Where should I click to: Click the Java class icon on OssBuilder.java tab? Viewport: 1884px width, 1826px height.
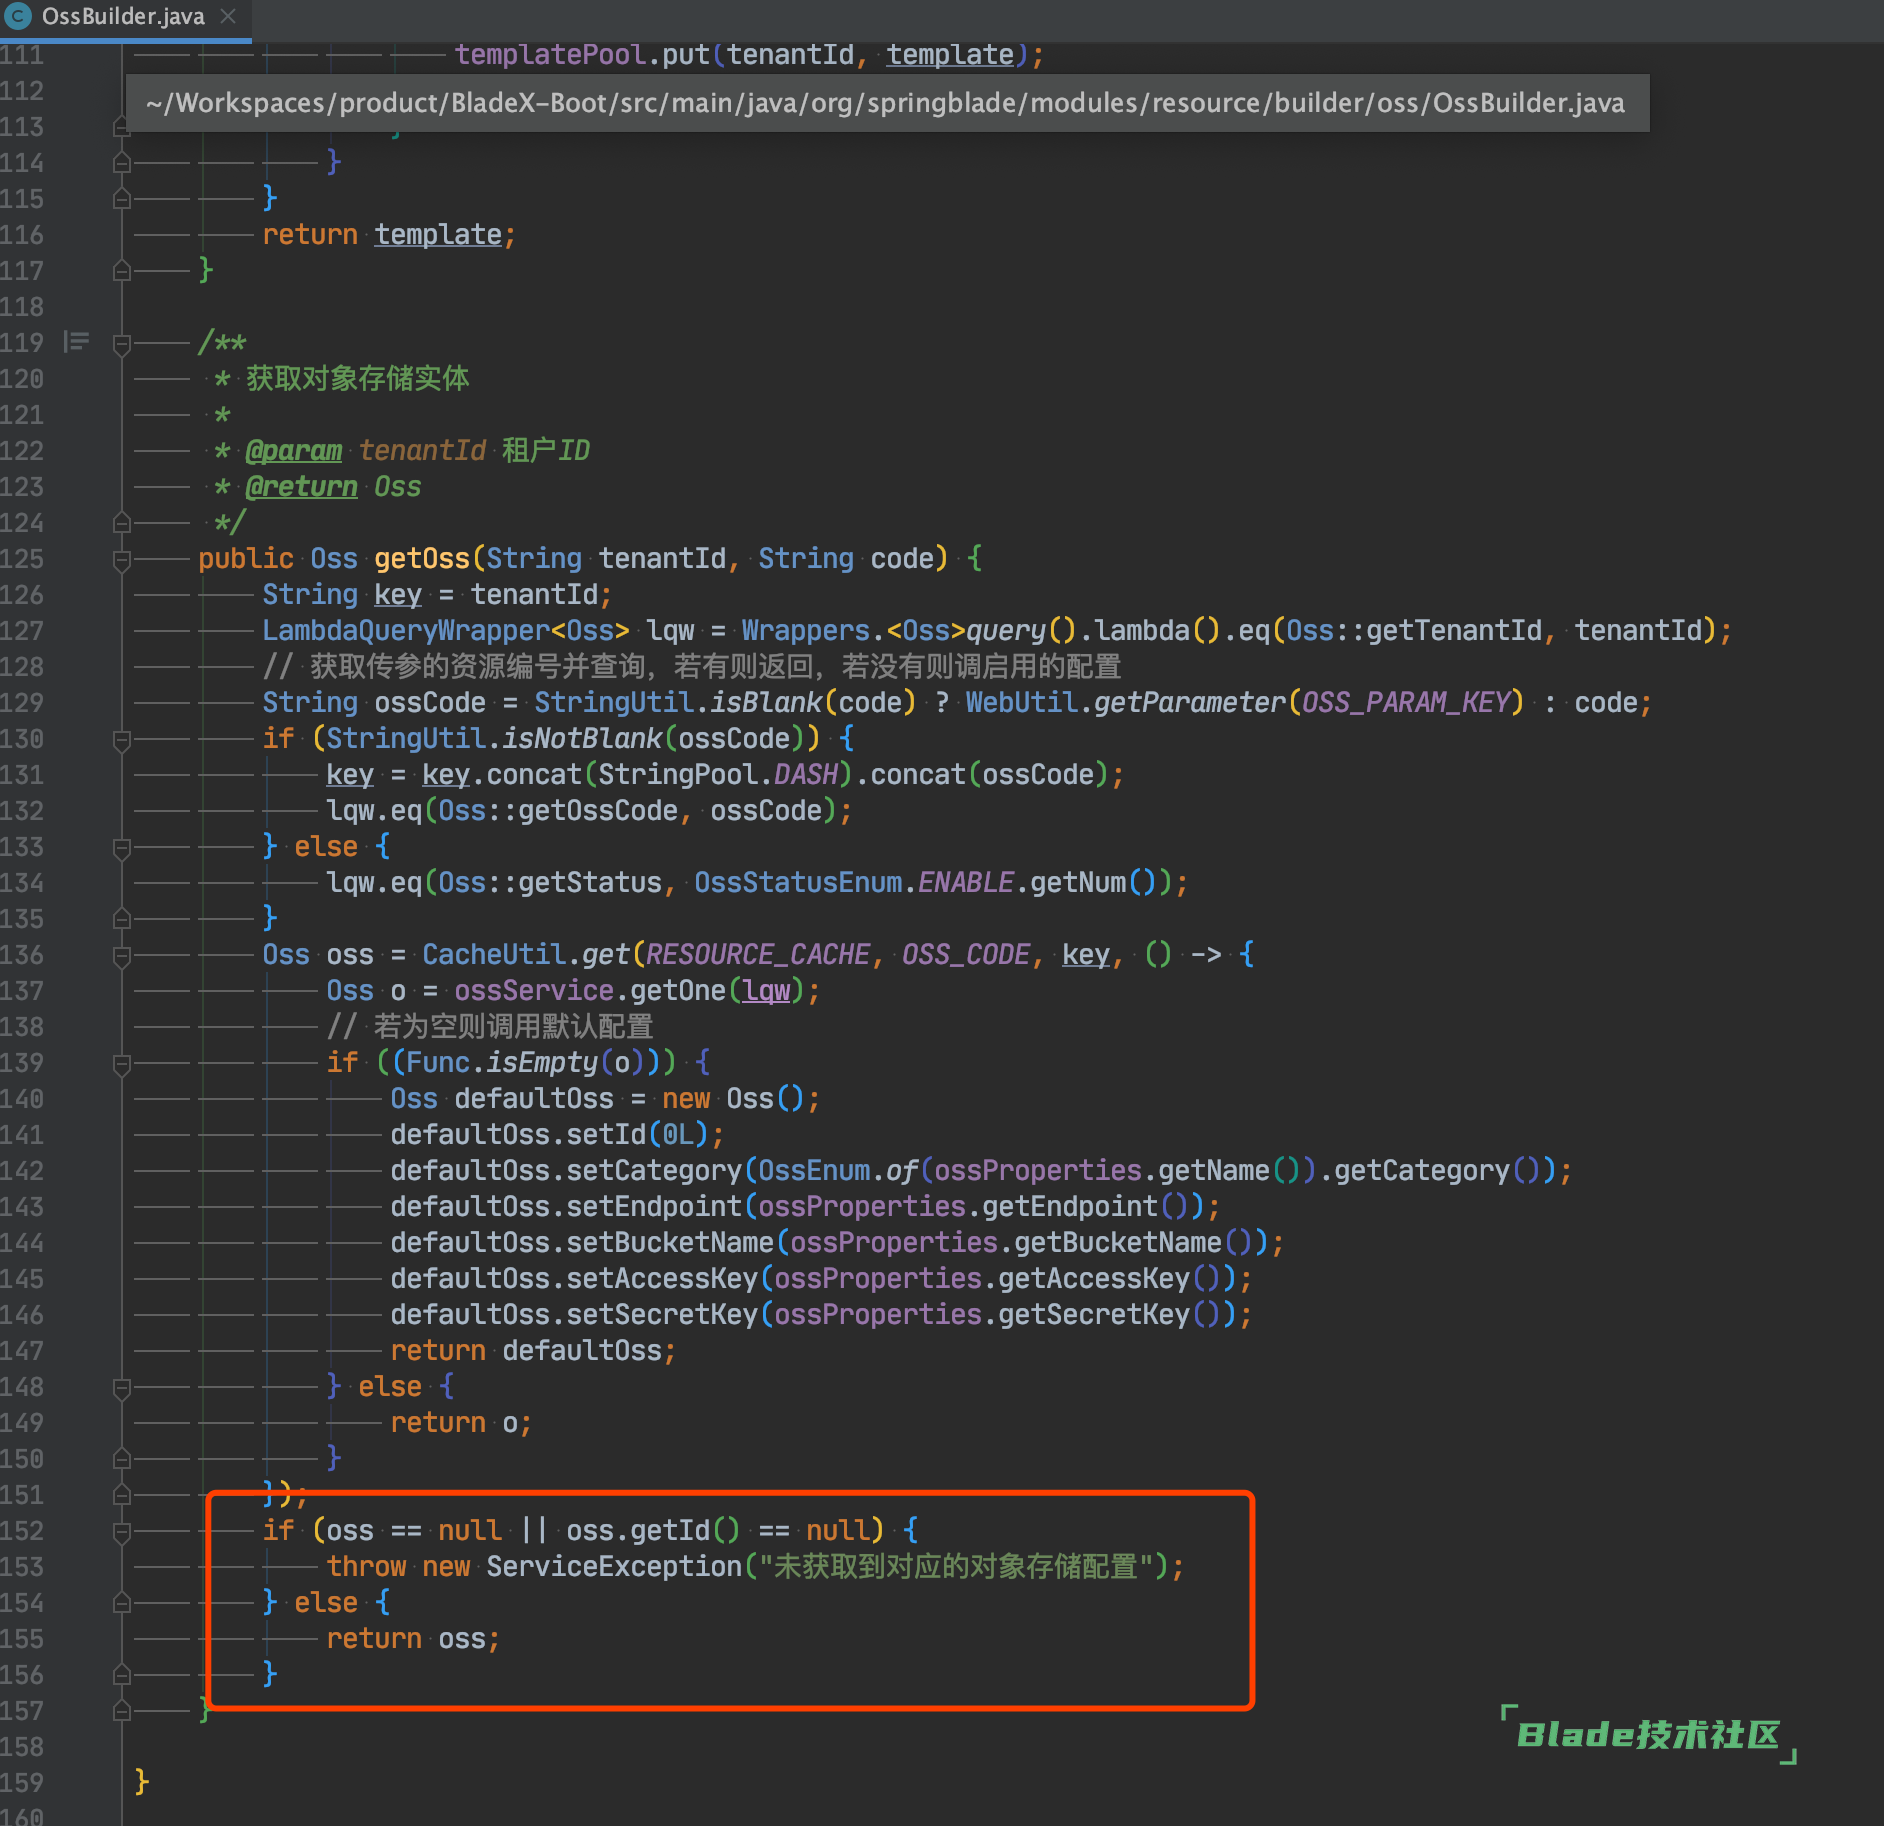pyautogui.click(x=18, y=16)
